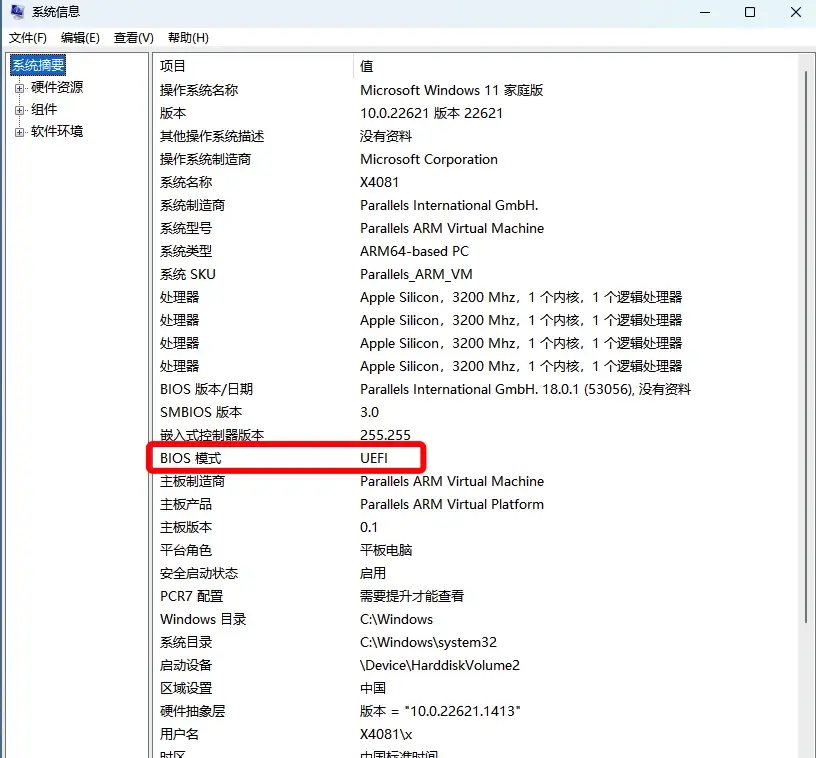This screenshot has width=816, height=758.
Task: Select the 系统类型 row
Action: click(475, 251)
